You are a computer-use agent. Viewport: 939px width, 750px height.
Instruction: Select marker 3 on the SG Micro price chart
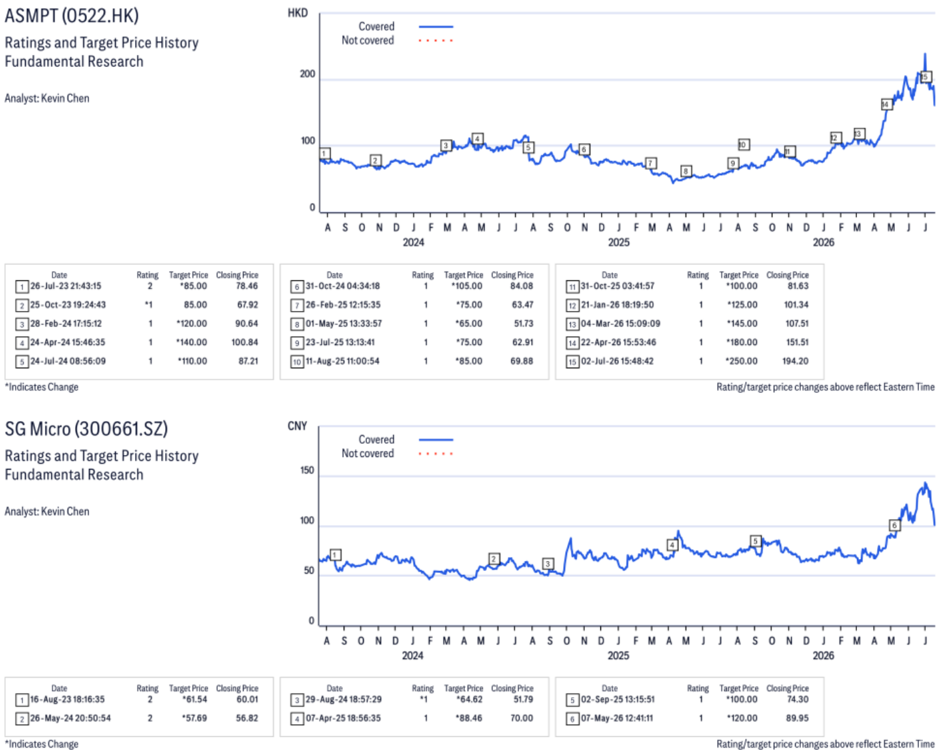pos(547,564)
